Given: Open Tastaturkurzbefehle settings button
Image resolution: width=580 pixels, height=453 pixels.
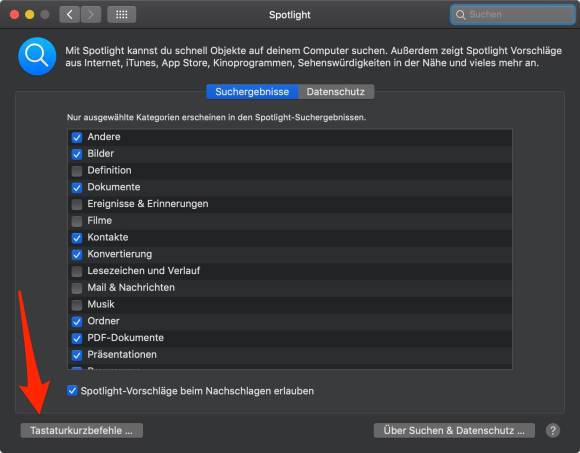Looking at the screenshot, I should (x=81, y=431).
